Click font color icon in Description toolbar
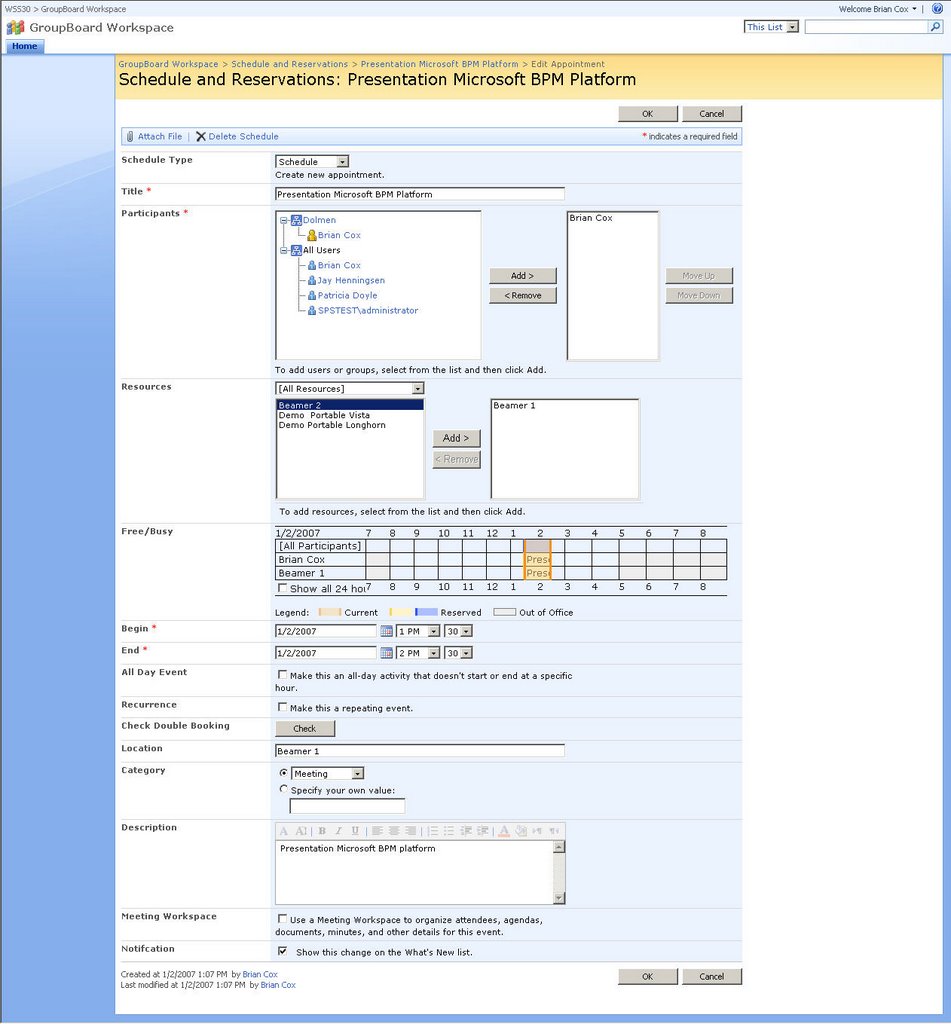 (504, 831)
